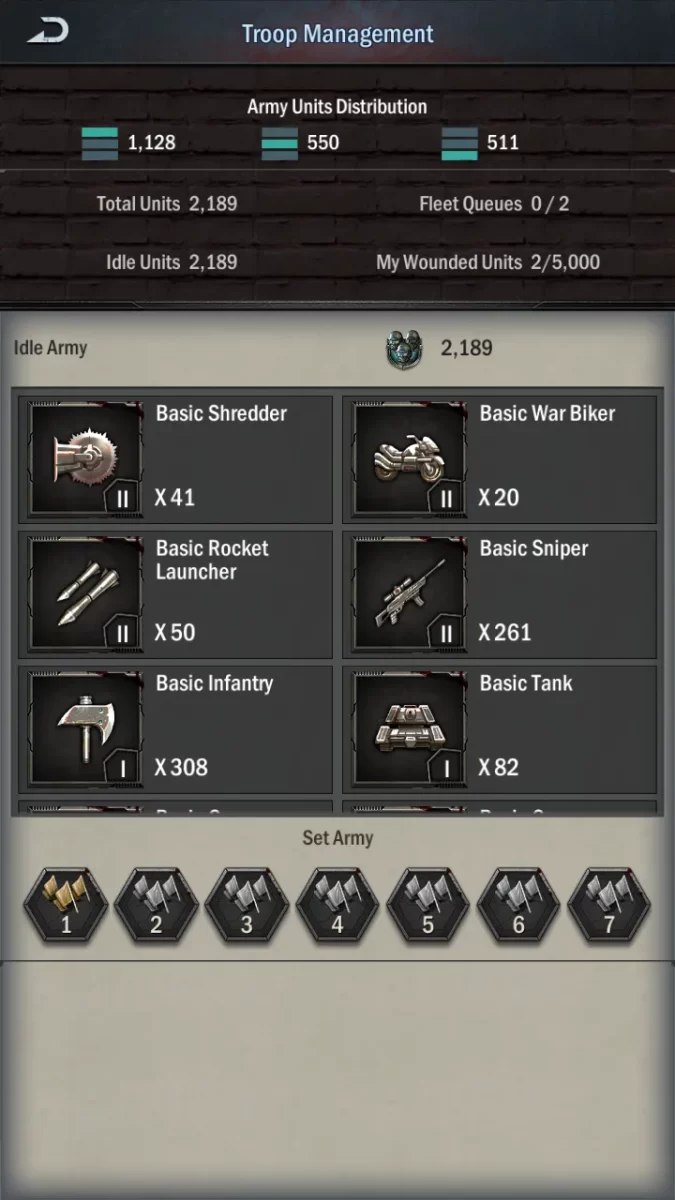Select the Basic Infantry axe icon
The width and height of the screenshot is (675, 1200).
pos(87,730)
